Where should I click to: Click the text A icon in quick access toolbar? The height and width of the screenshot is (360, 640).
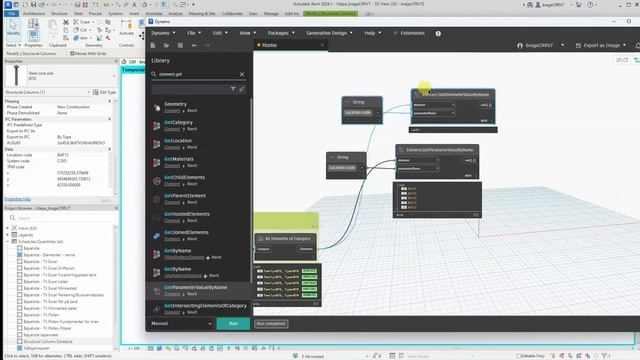134,4
